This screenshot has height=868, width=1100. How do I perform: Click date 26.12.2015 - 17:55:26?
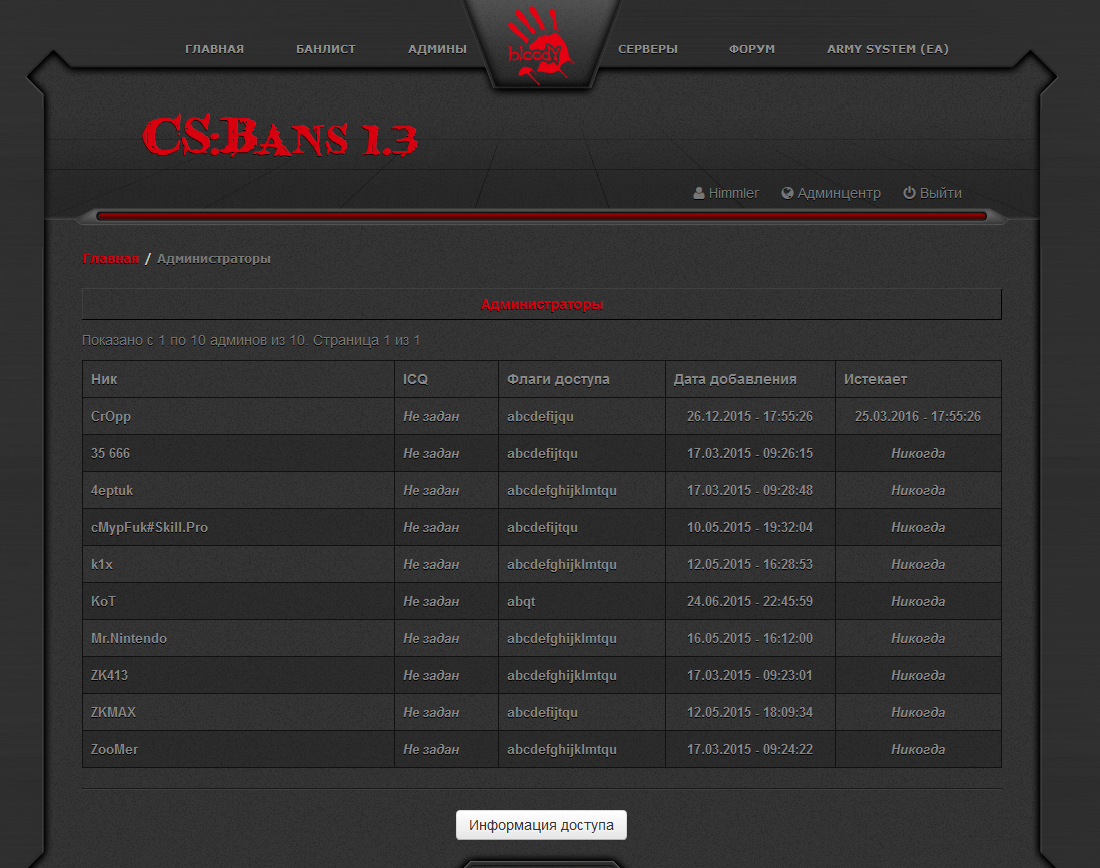coord(750,416)
